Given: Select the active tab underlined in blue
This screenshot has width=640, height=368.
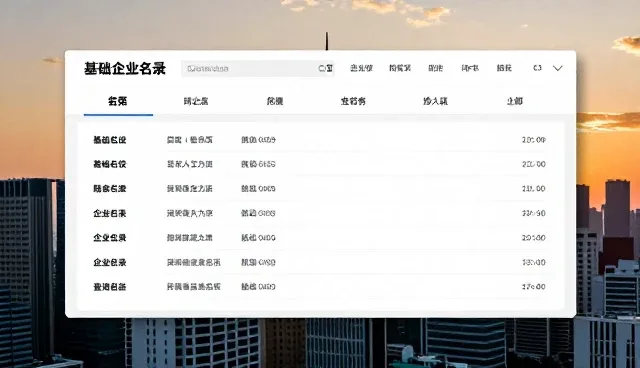Looking at the screenshot, I should click(118, 101).
